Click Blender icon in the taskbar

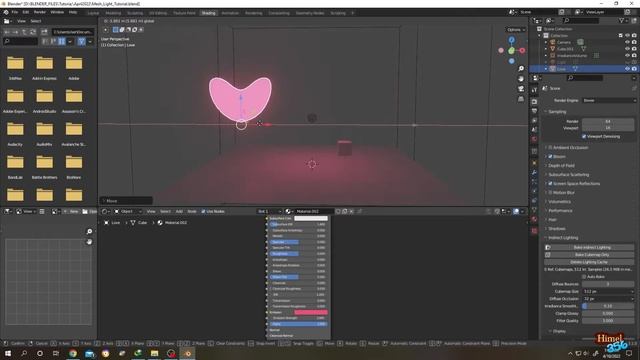click(187, 353)
